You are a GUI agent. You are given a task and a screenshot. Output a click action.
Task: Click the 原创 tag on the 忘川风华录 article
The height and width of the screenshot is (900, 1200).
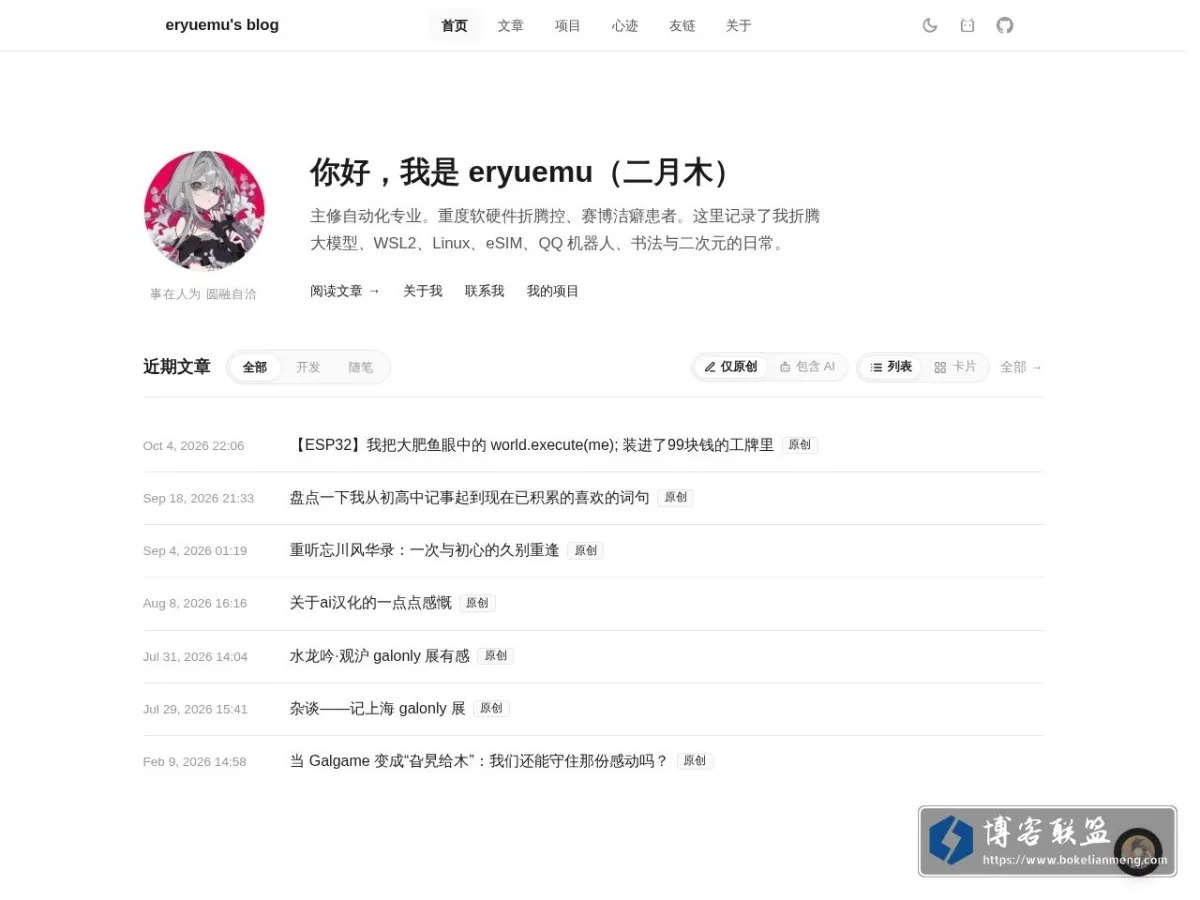585,551
